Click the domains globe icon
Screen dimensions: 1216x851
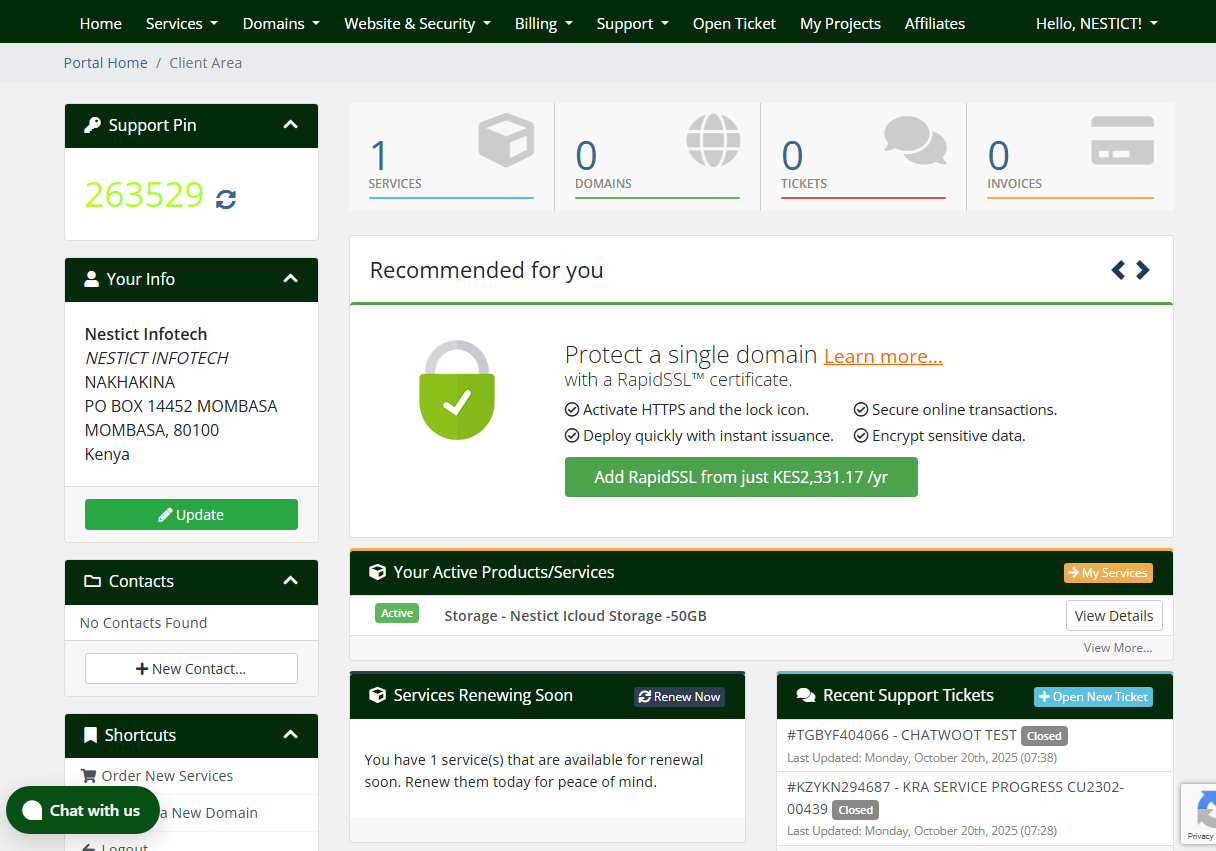pos(713,141)
